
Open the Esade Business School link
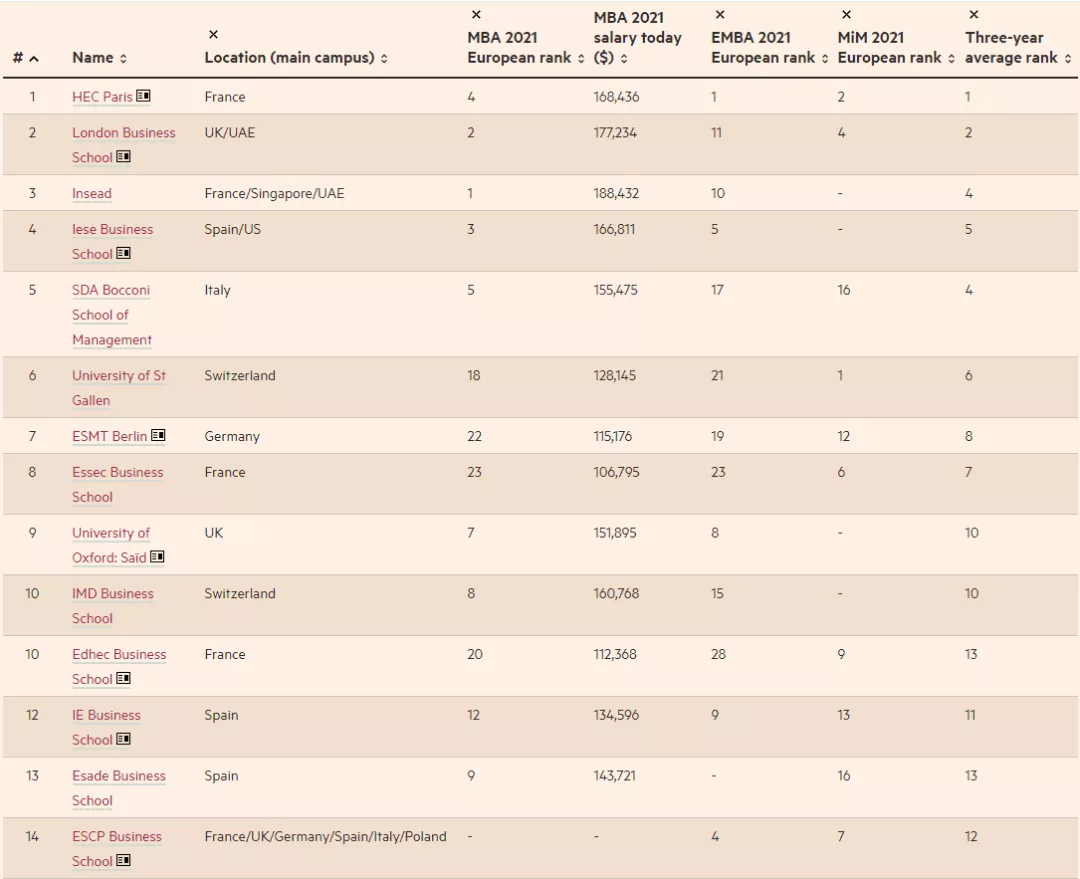pos(118,776)
